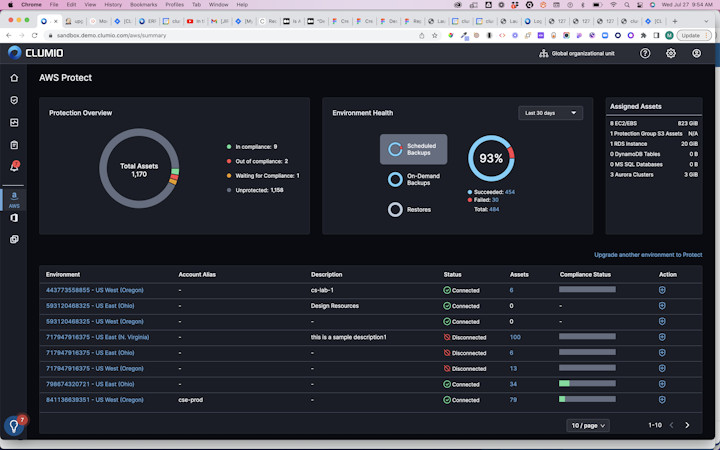Click action icon for 717947916375 Oregon row
The image size is (720, 450).
pos(662,368)
